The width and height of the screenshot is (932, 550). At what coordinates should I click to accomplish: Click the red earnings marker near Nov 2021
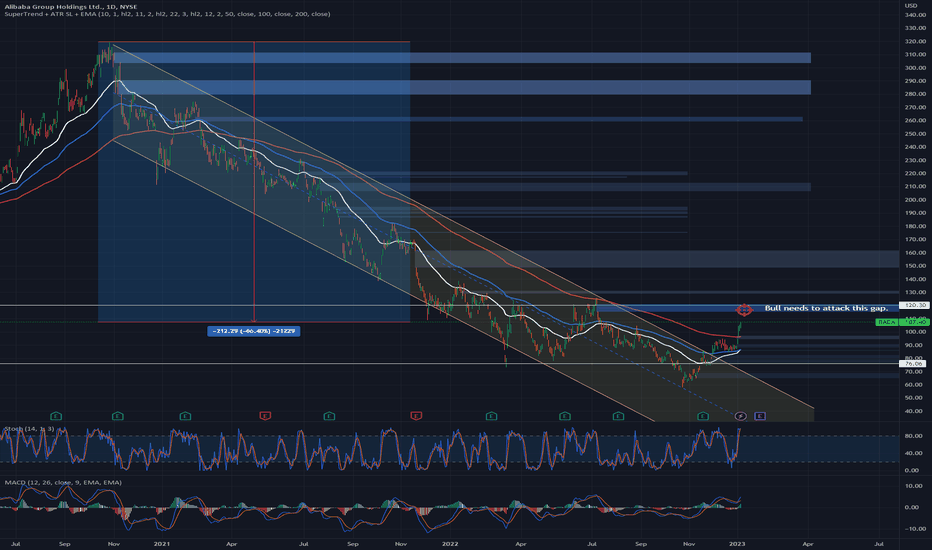pos(416,416)
